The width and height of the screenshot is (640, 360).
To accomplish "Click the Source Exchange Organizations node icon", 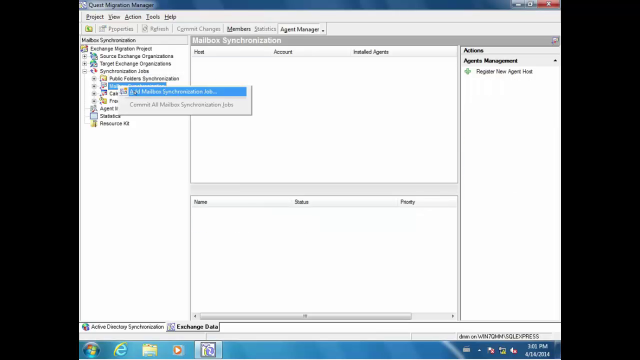I will point(94,56).
